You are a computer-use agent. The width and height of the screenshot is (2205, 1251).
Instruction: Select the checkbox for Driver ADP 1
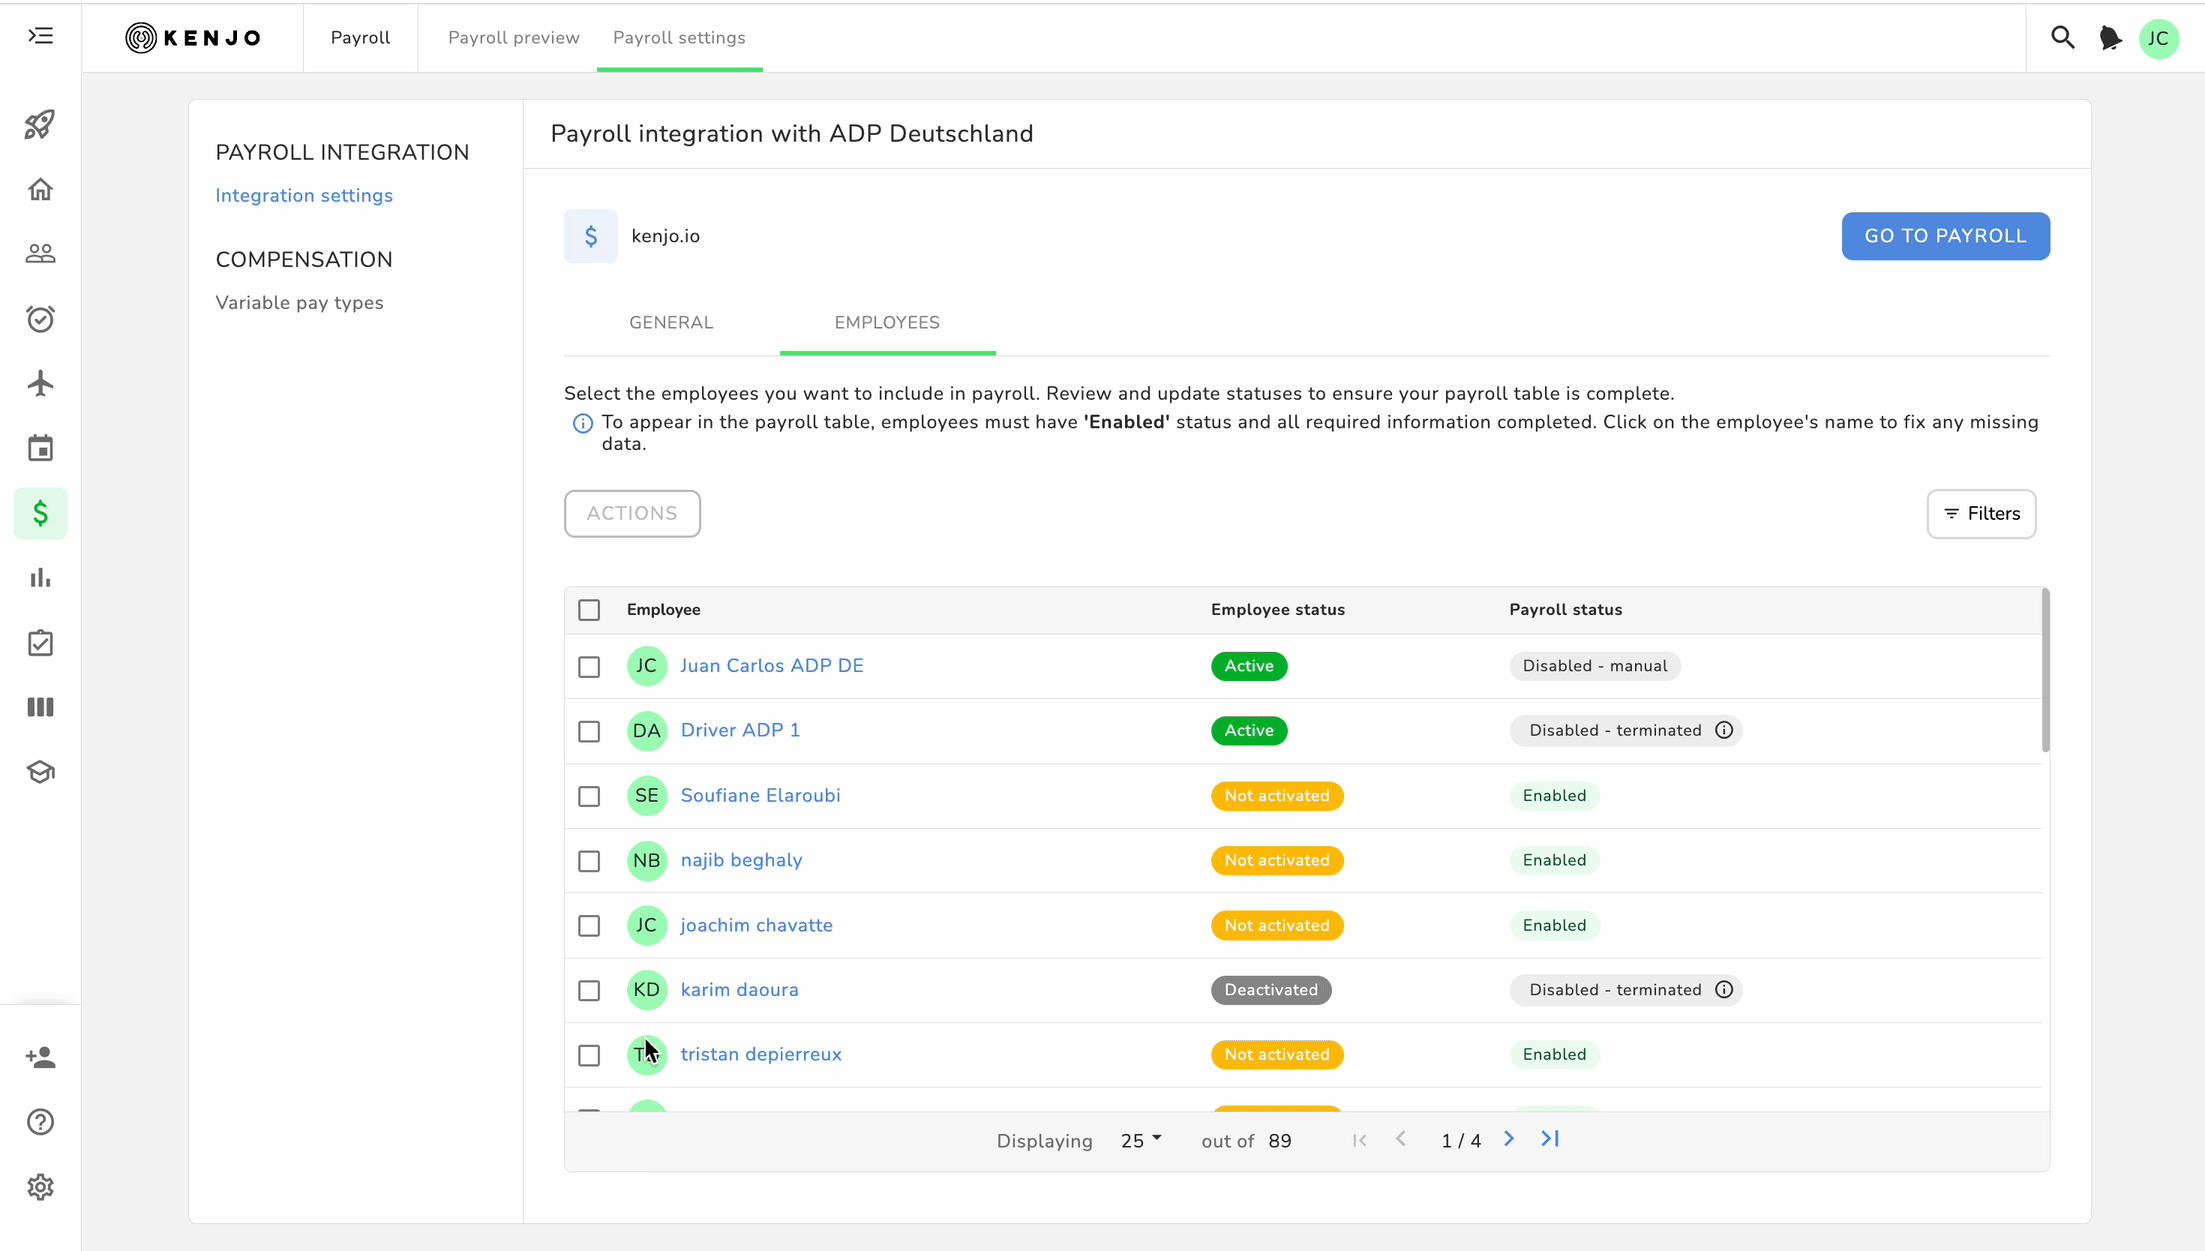click(x=589, y=731)
